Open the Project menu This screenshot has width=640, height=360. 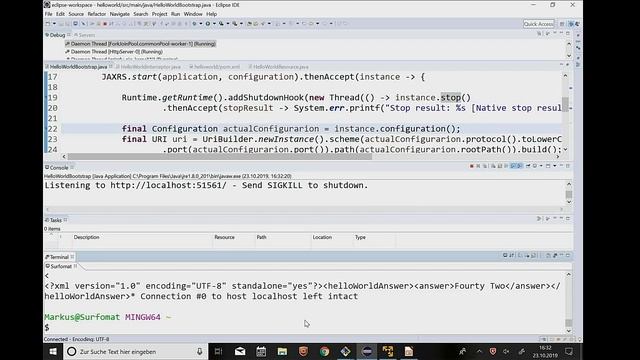[160, 14]
